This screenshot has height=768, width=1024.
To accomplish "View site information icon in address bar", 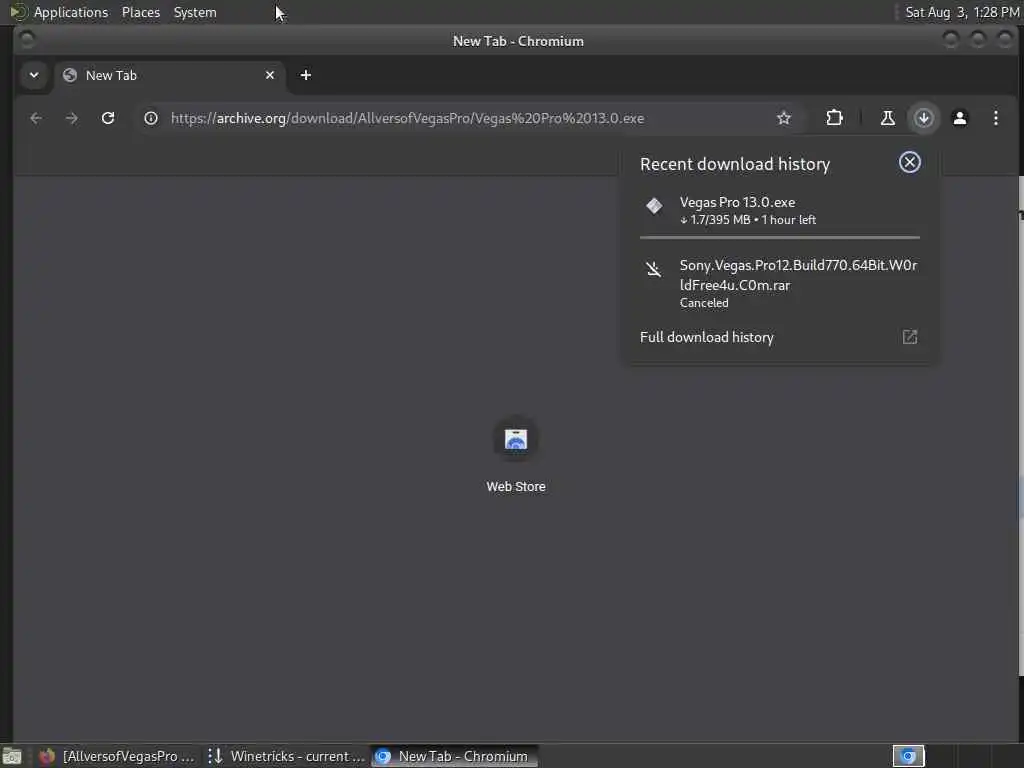I will (x=151, y=118).
